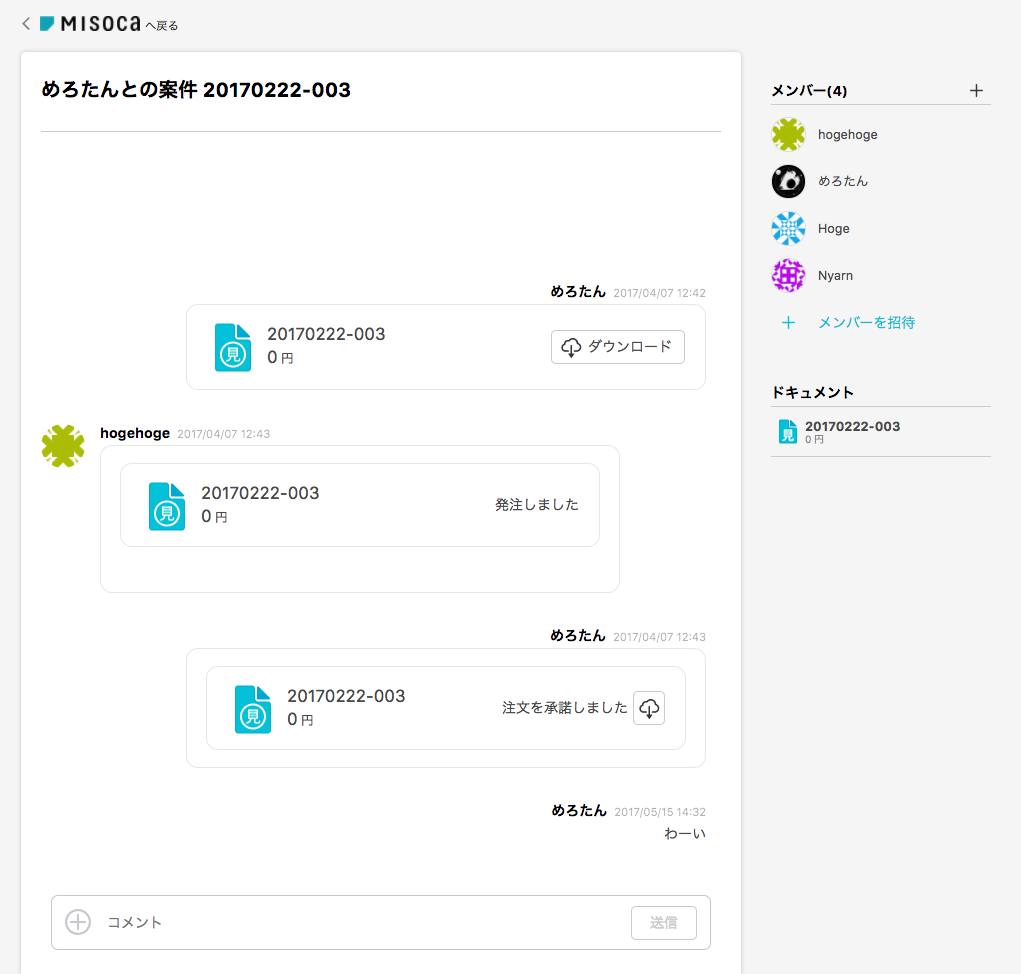Click the circled plus attach icon
The height and width of the screenshot is (974, 1021).
click(78, 922)
